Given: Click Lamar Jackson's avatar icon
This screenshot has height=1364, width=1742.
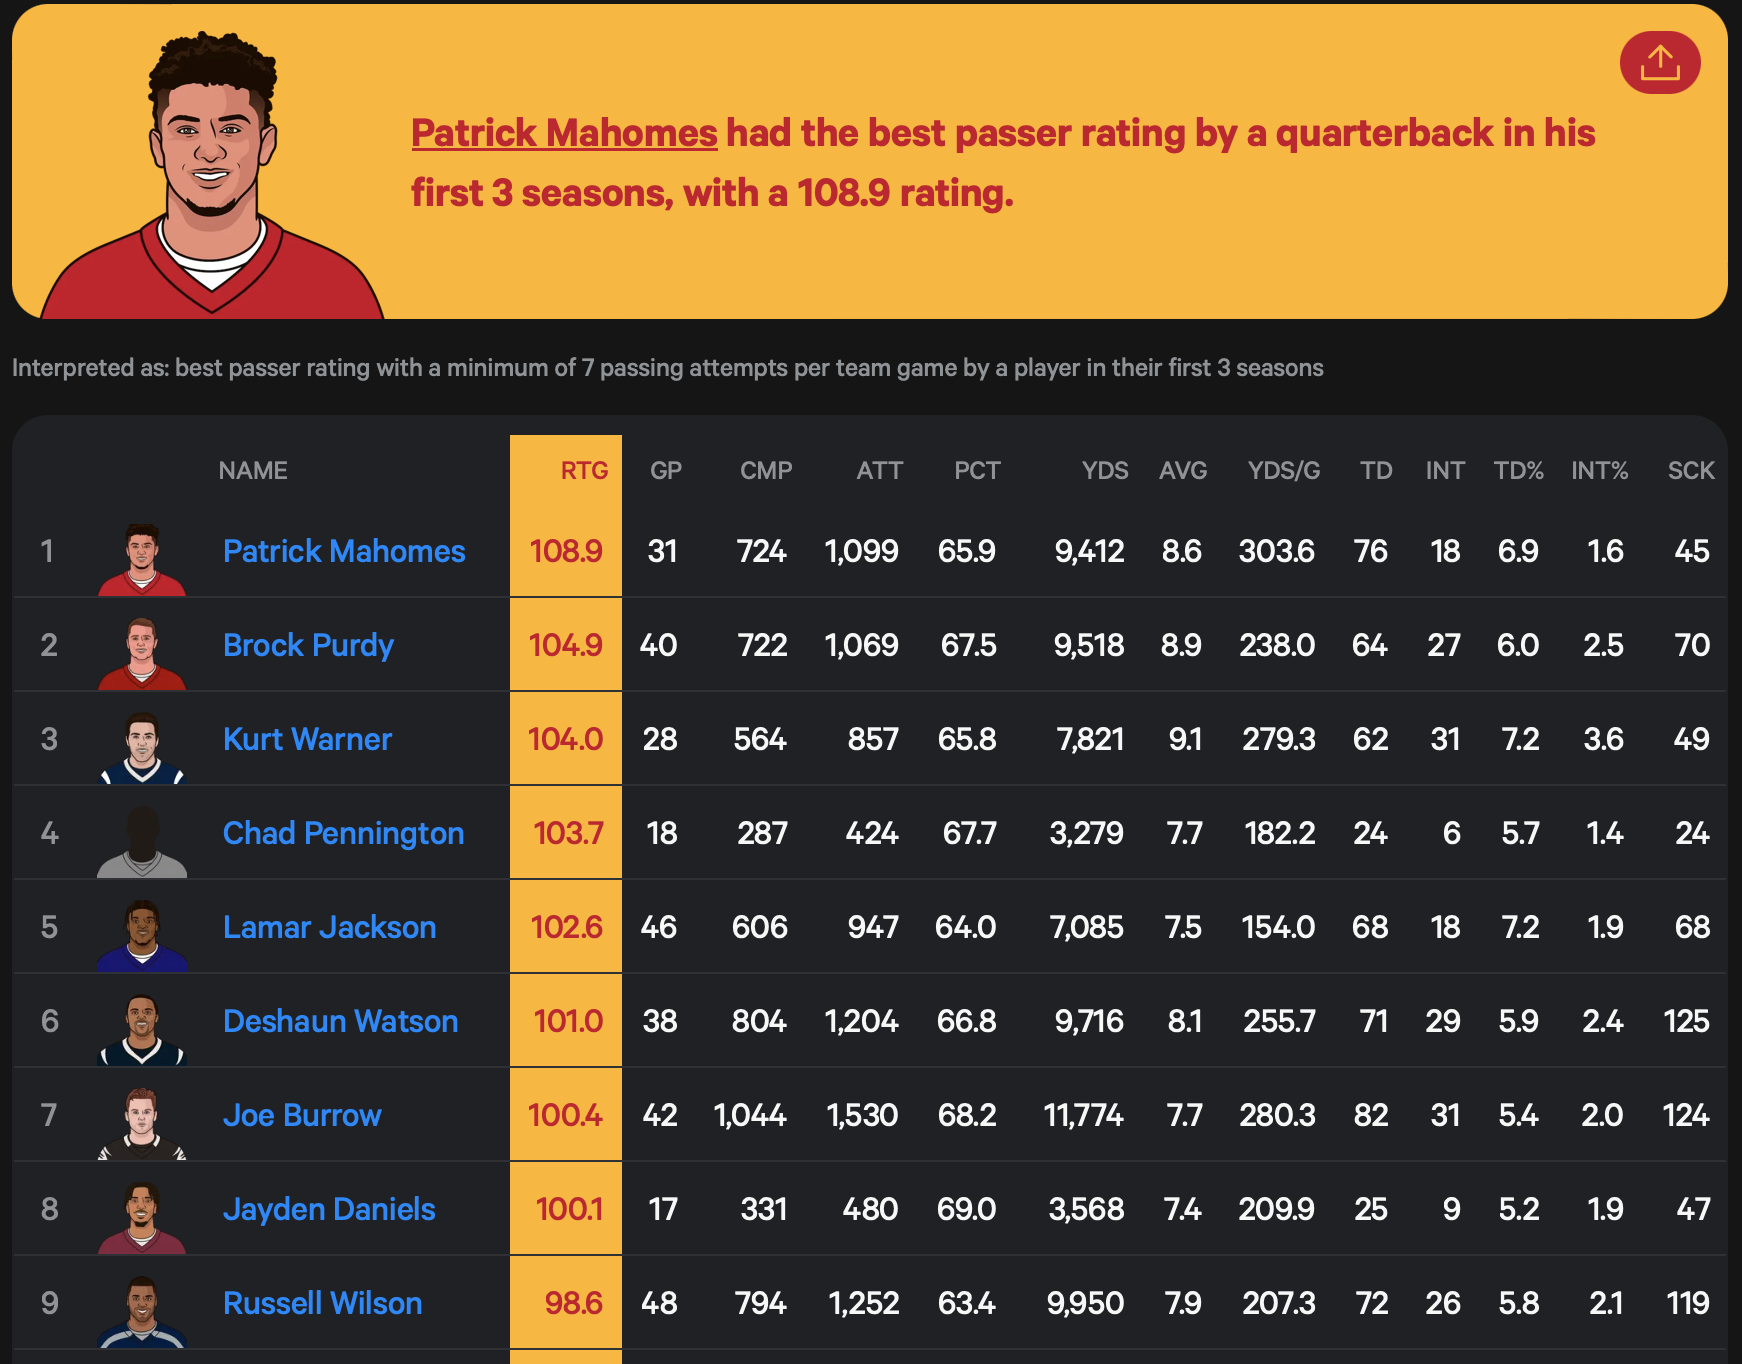Looking at the screenshot, I should coord(142,935).
